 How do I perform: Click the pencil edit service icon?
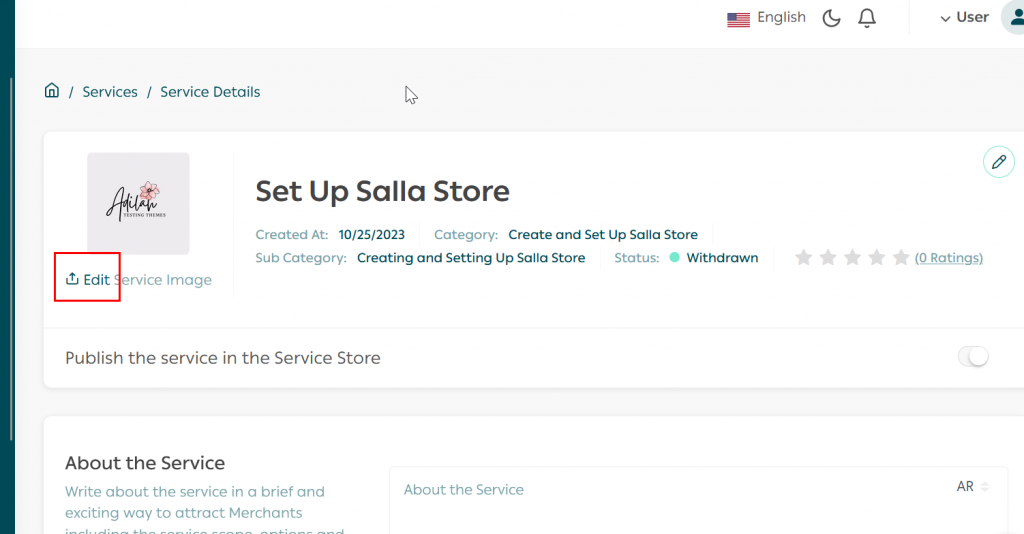(998, 162)
